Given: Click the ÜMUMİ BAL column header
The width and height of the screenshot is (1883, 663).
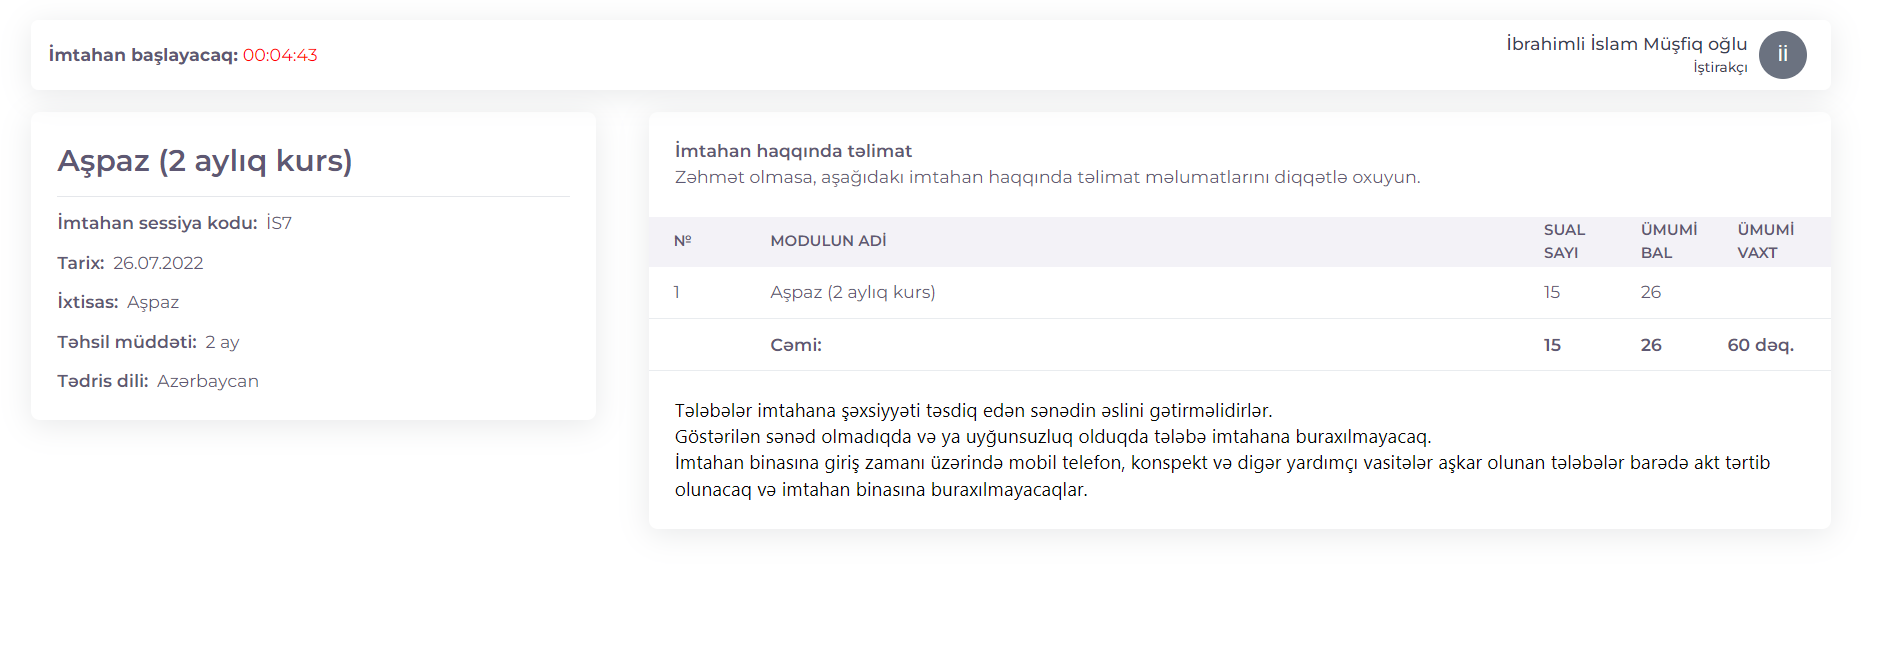Looking at the screenshot, I should pyautogui.click(x=1668, y=241).
